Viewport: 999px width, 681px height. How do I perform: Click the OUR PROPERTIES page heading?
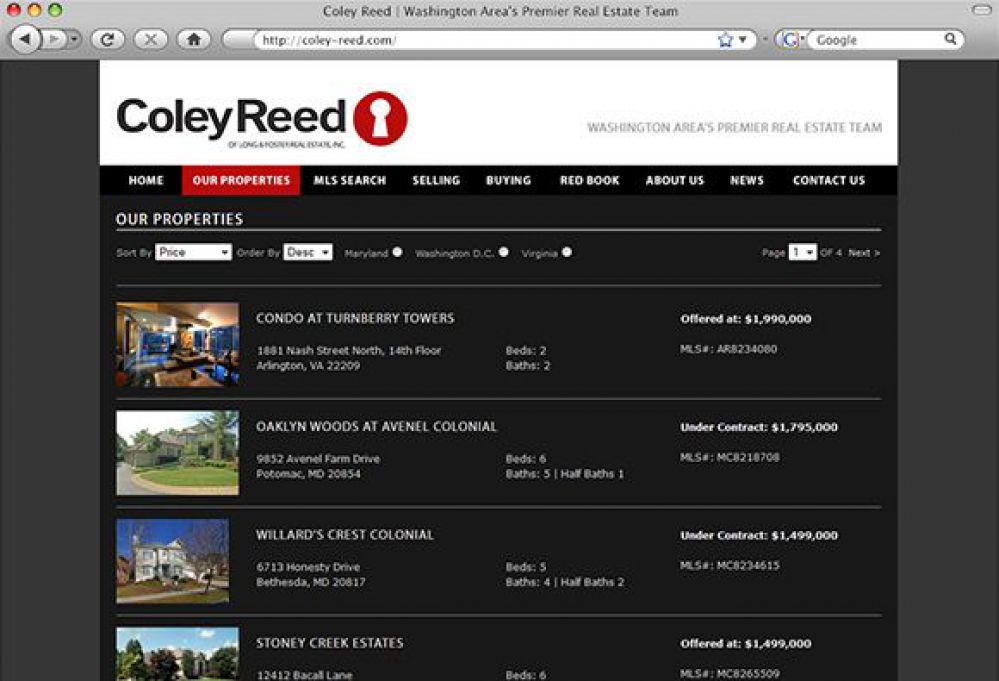pyautogui.click(x=180, y=219)
